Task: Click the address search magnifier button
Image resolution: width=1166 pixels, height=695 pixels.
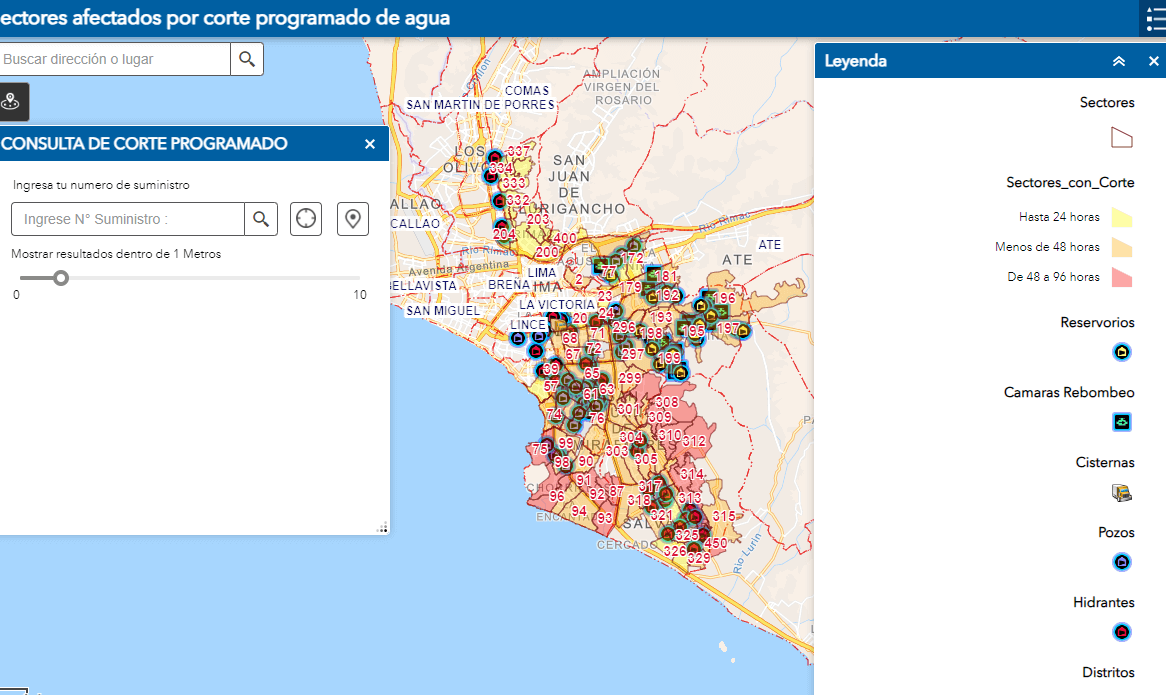Action: pos(247,59)
